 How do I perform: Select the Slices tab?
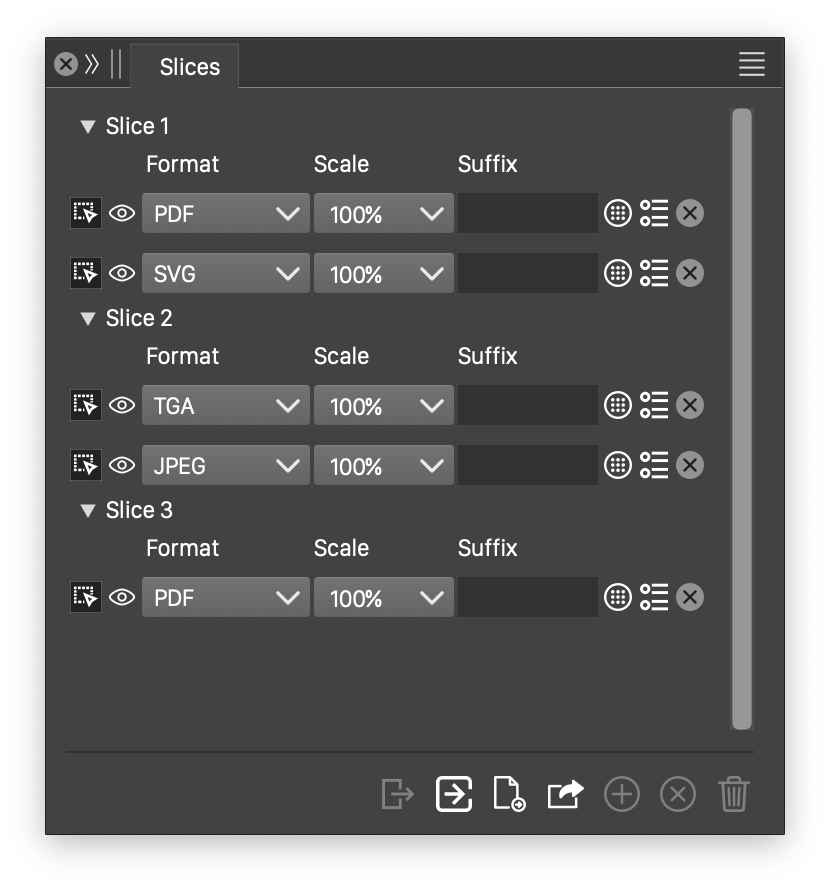[189, 67]
